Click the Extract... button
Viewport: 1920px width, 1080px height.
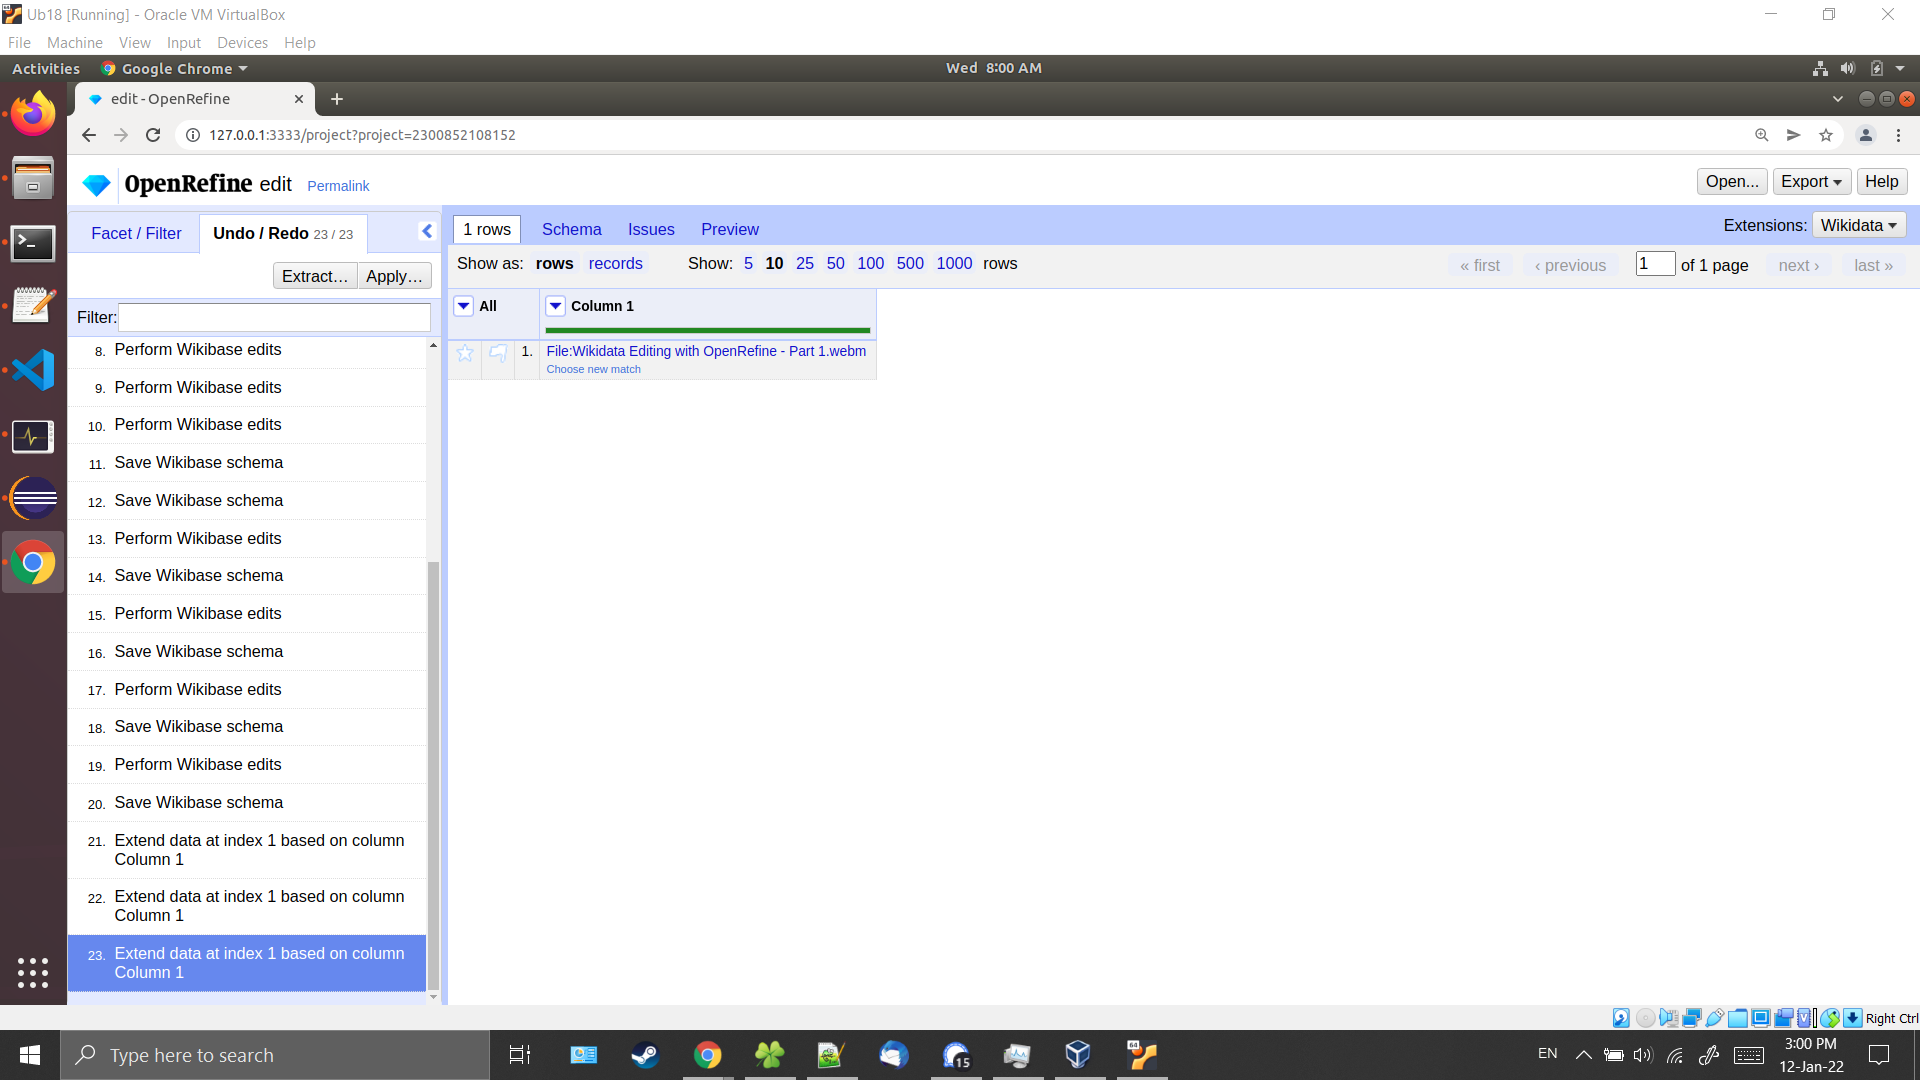click(x=315, y=276)
